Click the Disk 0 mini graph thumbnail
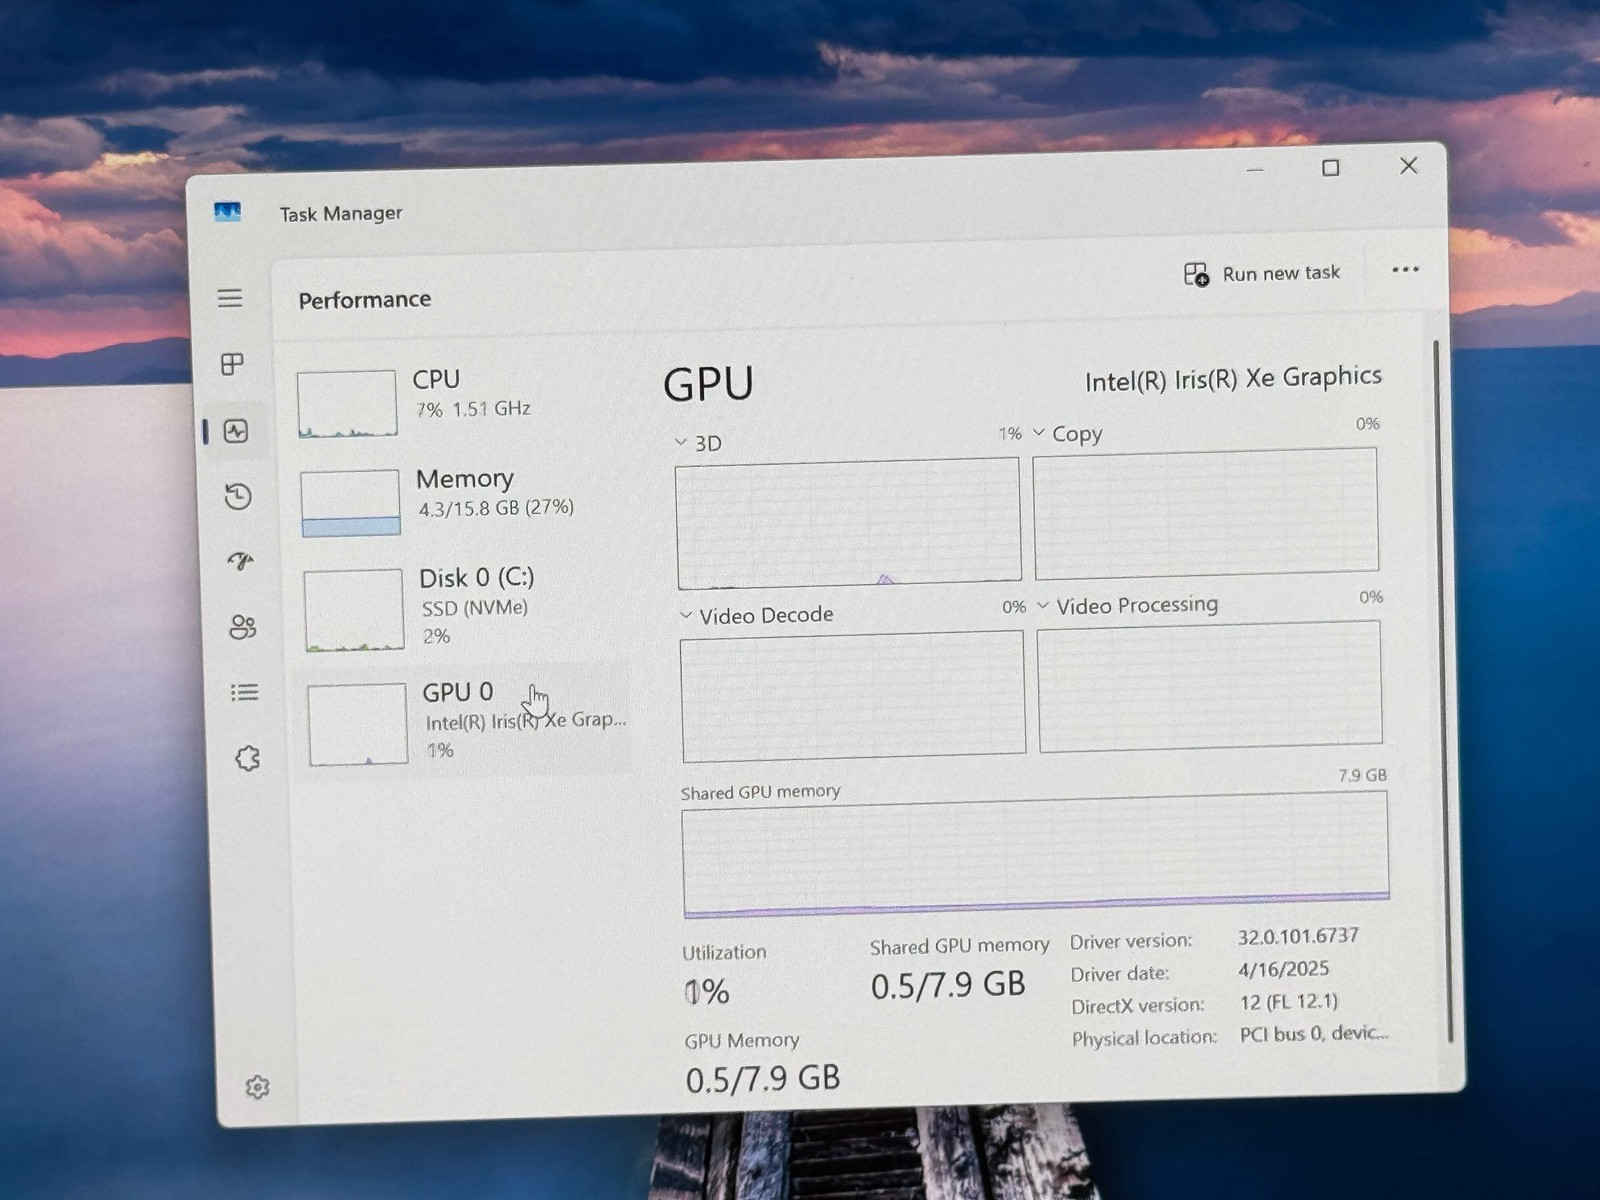 (x=354, y=610)
